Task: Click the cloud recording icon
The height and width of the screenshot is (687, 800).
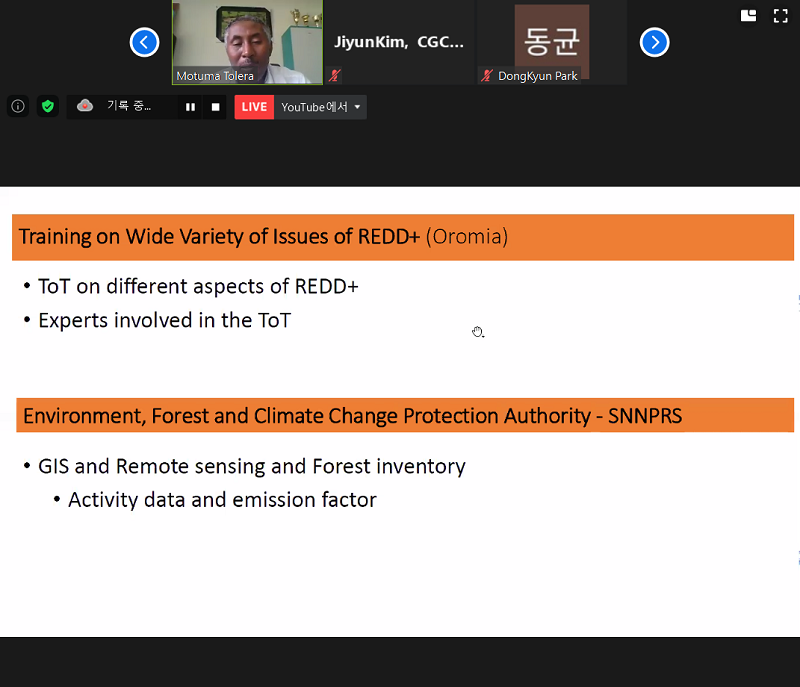Action: click(x=85, y=106)
